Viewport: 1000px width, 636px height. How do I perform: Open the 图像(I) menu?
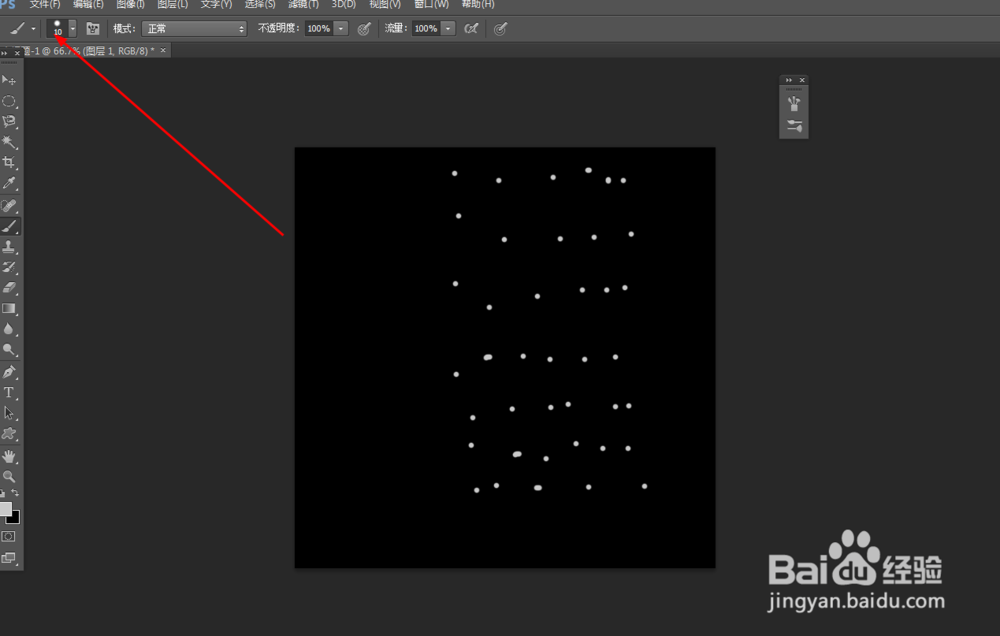(x=131, y=4)
